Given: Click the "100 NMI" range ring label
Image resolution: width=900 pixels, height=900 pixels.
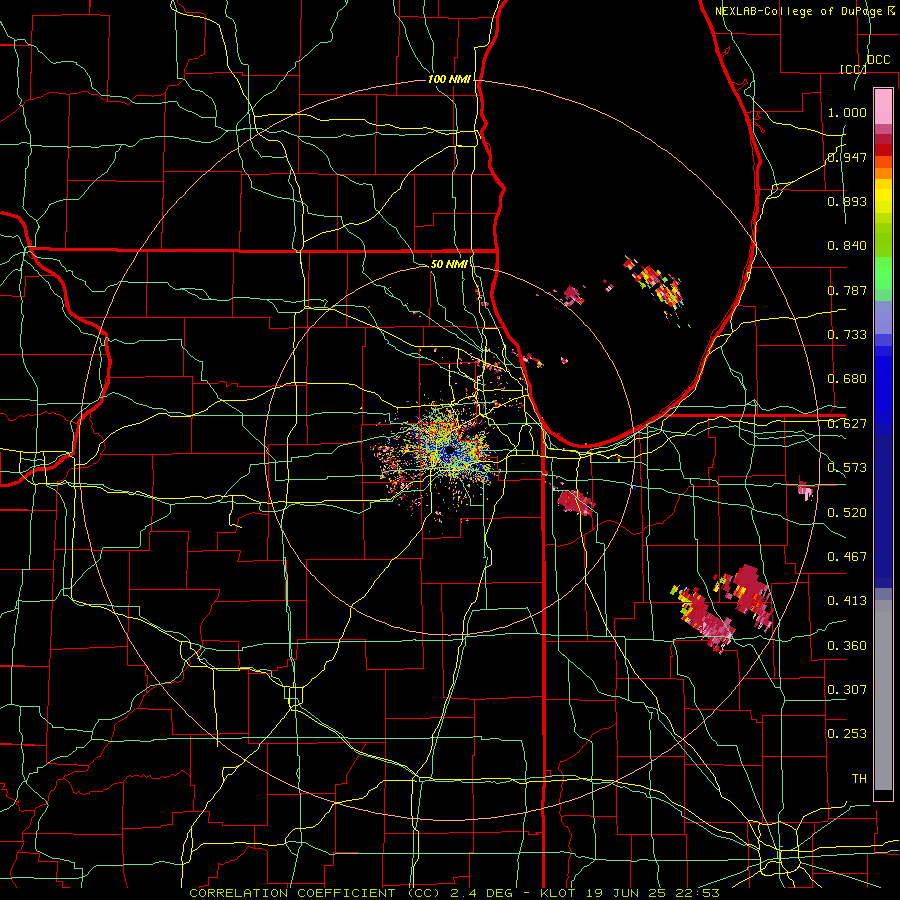Looking at the screenshot, I should coord(449,79).
